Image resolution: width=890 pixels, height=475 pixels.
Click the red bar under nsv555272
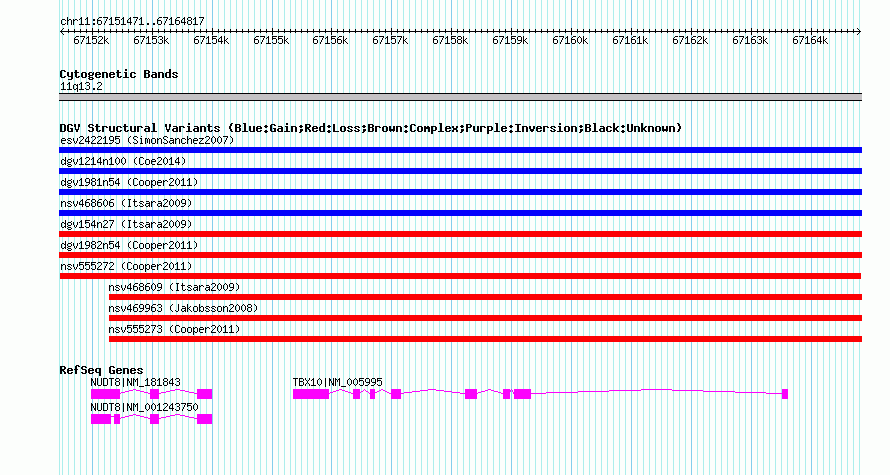click(x=460, y=276)
